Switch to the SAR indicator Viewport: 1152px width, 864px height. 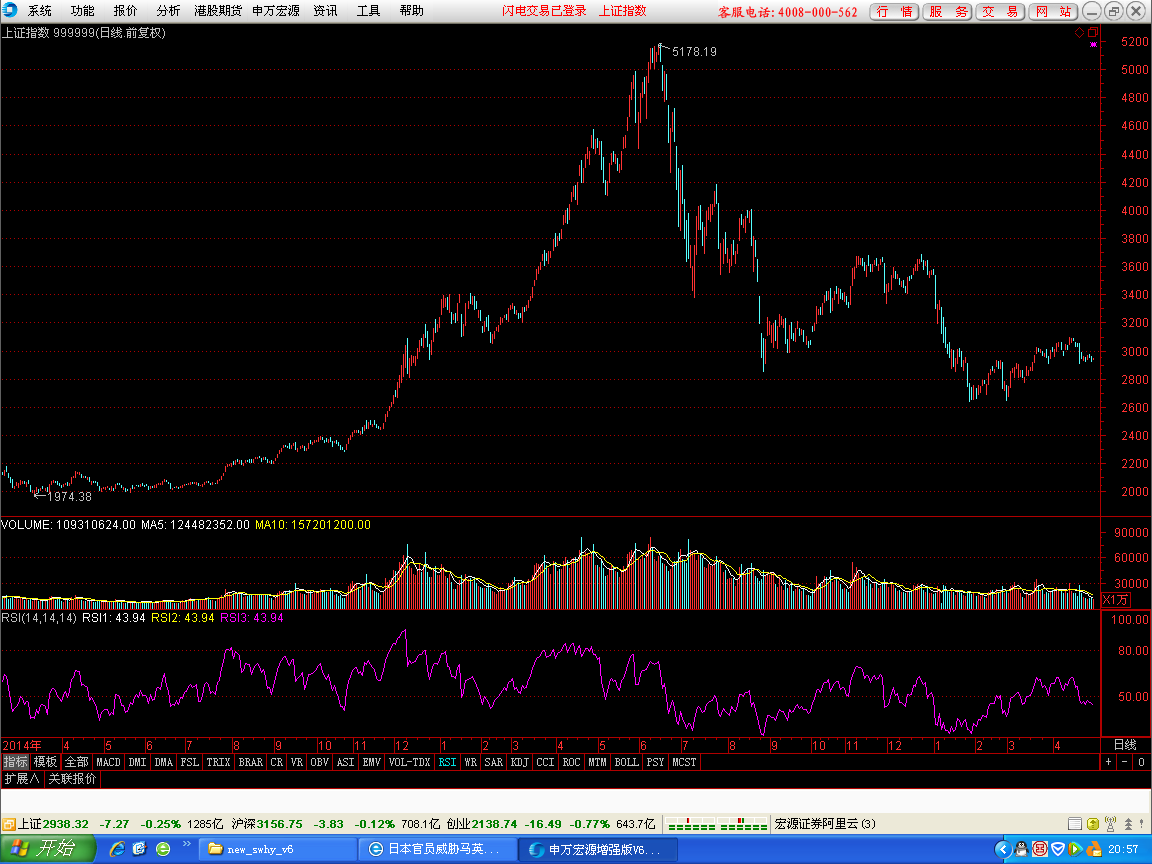point(494,762)
